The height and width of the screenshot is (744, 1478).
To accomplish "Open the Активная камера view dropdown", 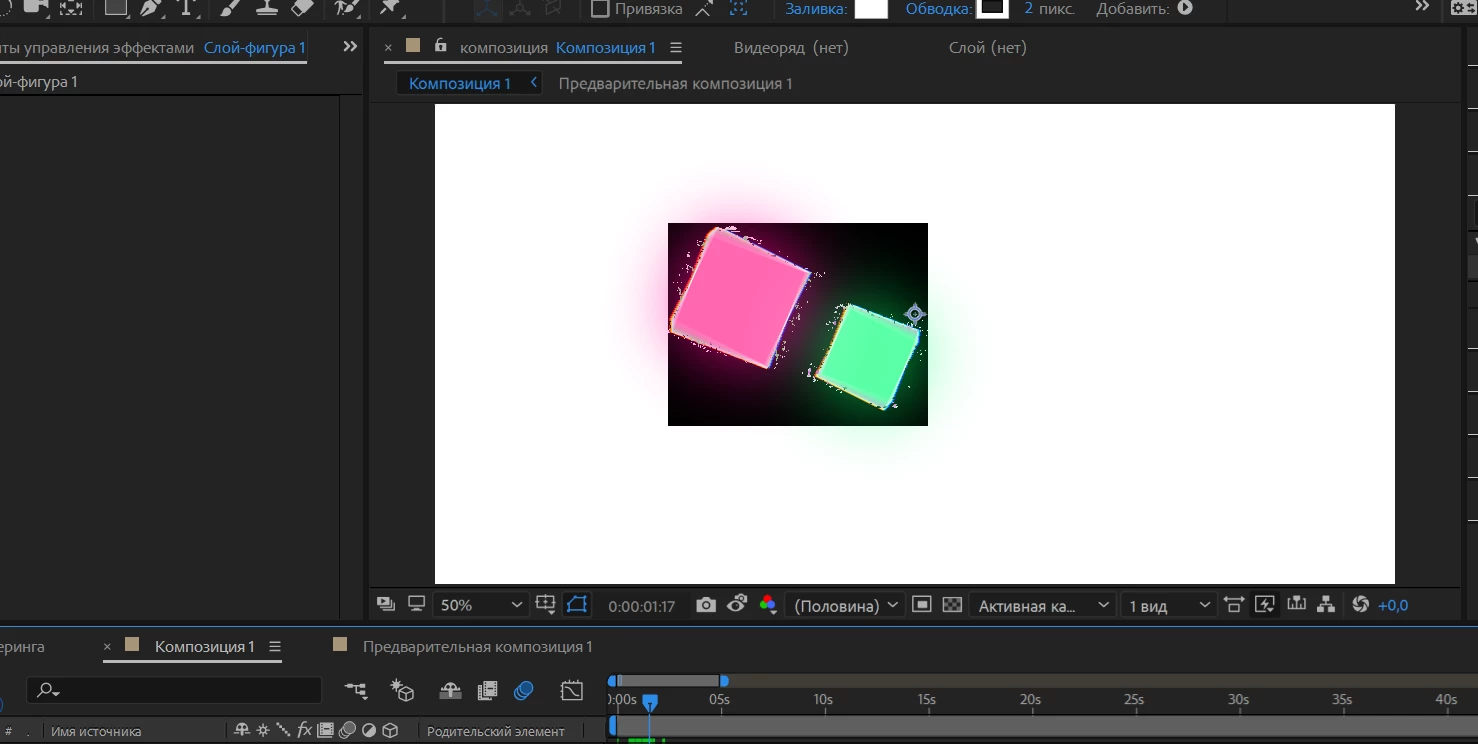I will point(1043,605).
